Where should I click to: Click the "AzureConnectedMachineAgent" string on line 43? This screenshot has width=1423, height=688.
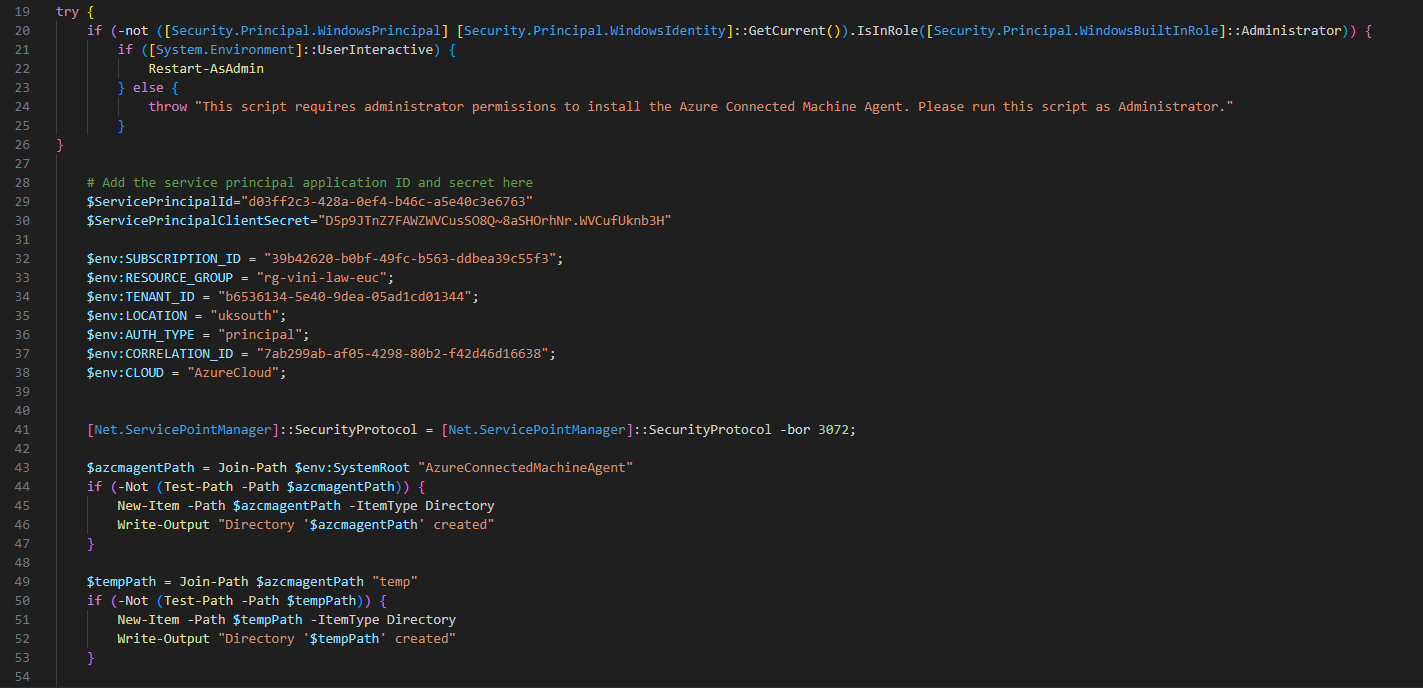pyautogui.click(x=529, y=467)
